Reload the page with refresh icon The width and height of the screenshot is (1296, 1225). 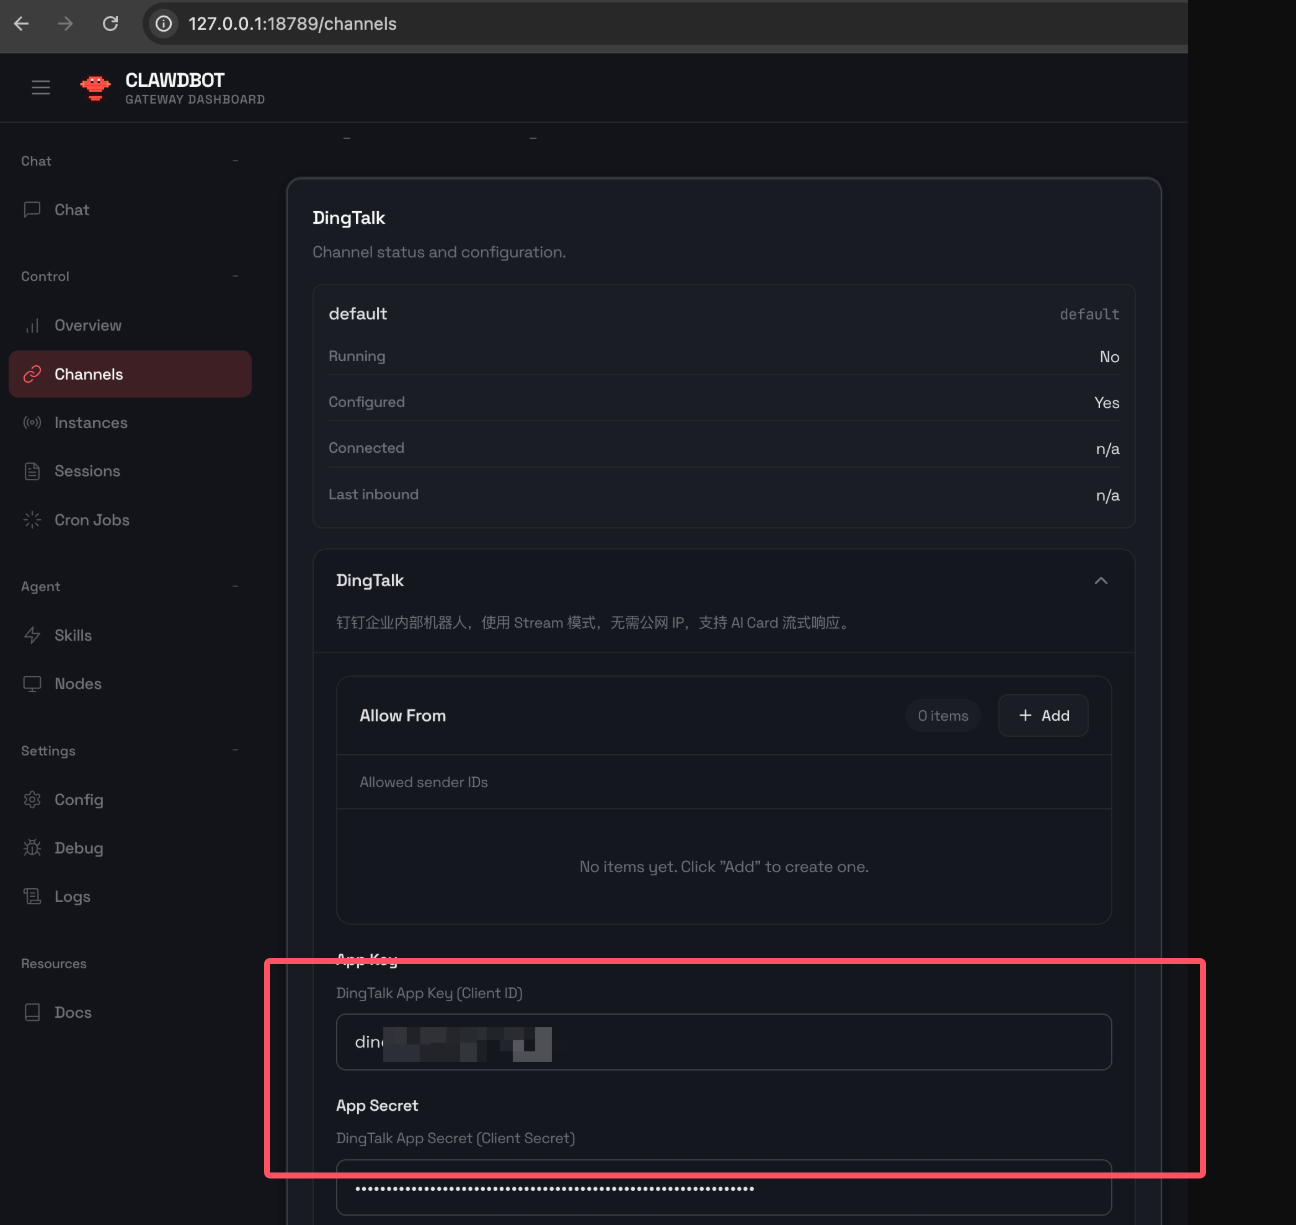(x=110, y=23)
